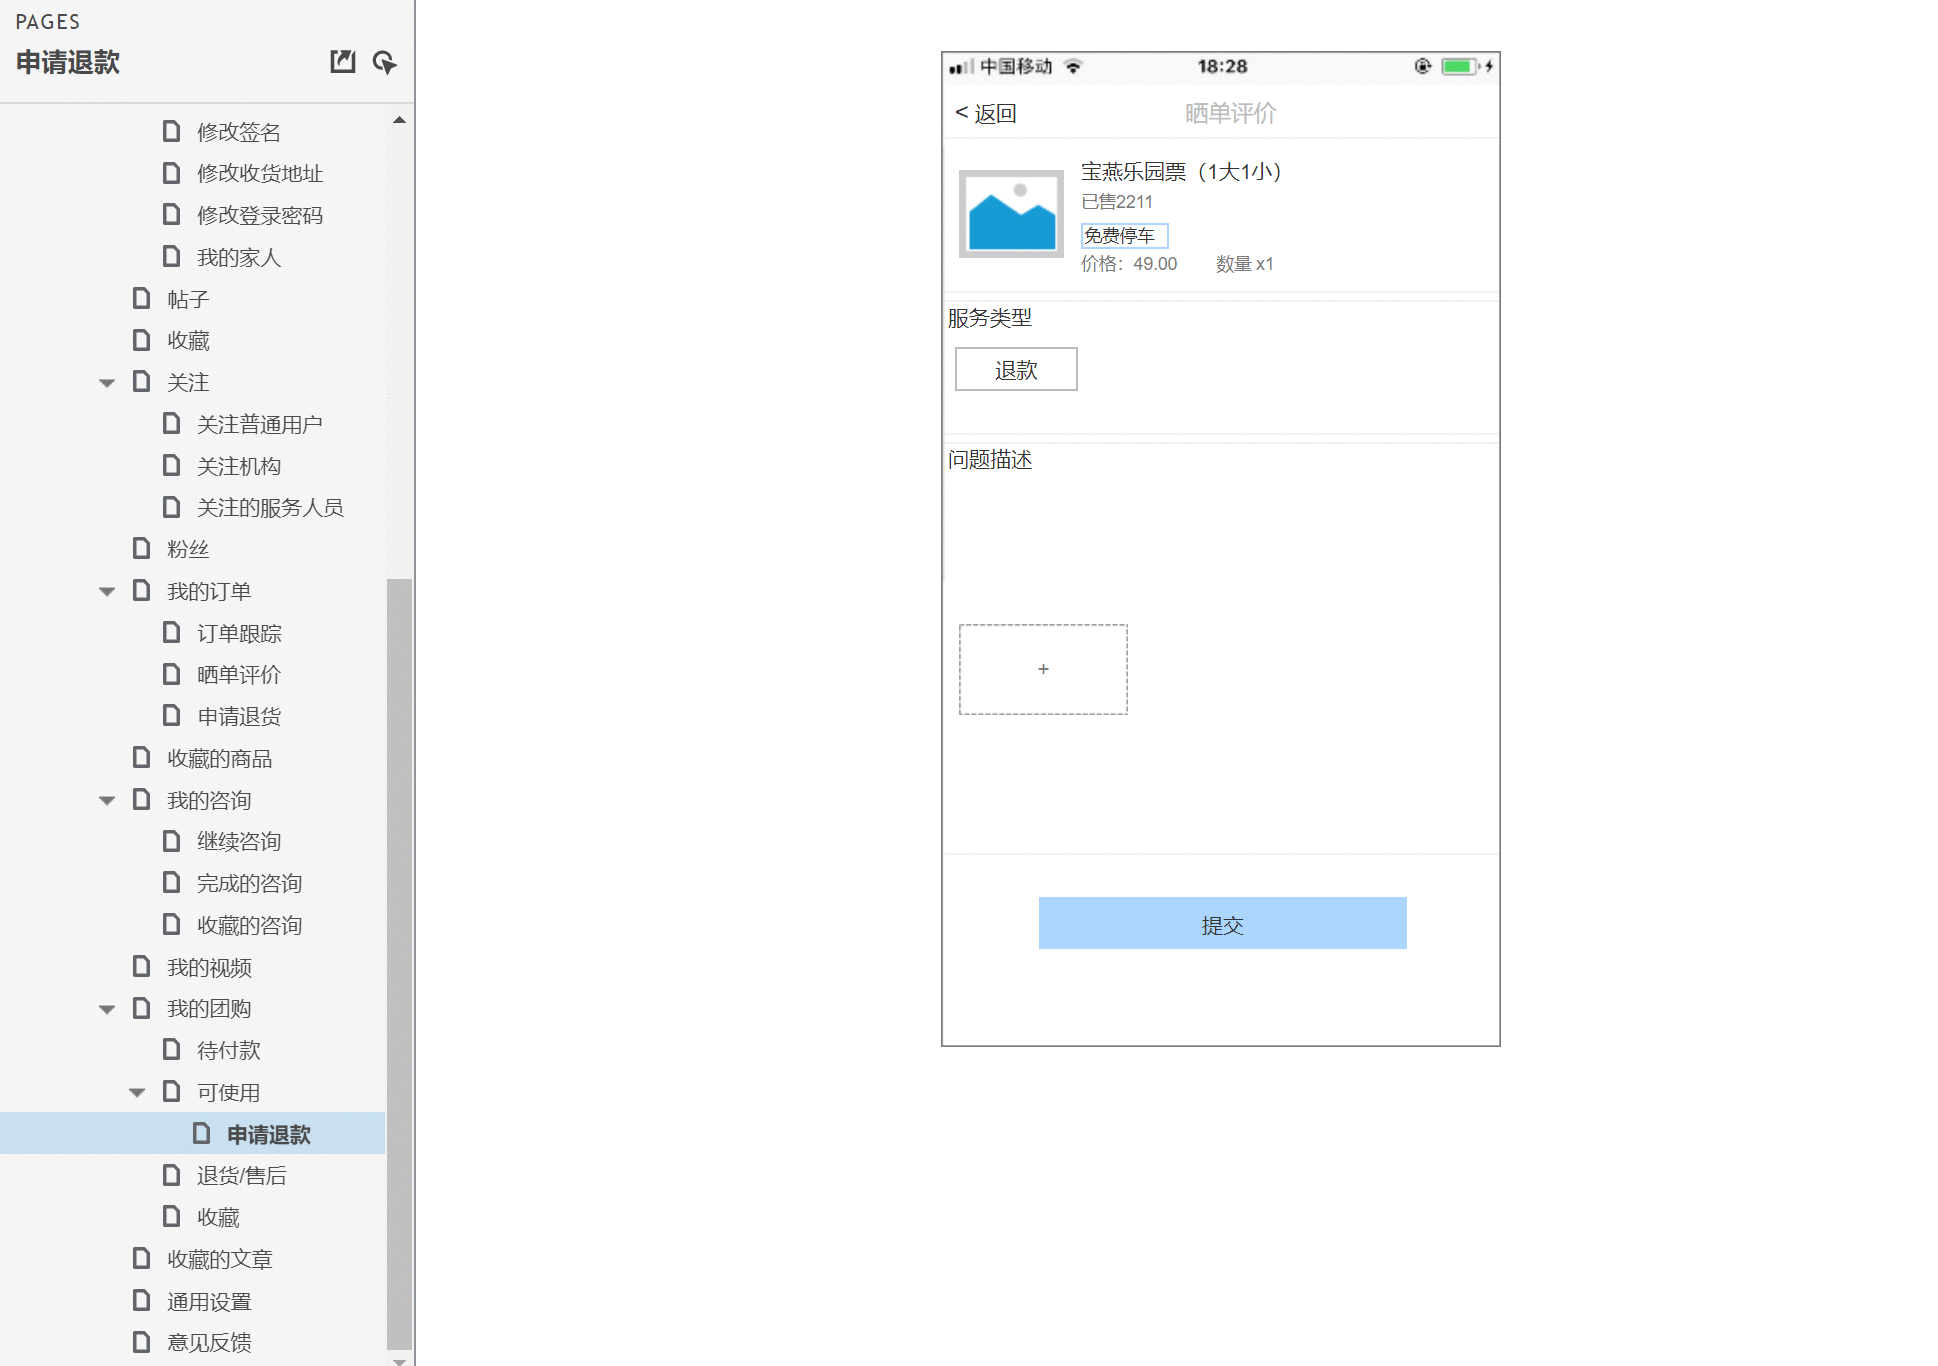
Task: Open the 完成的咨询 page
Action: point(250,883)
